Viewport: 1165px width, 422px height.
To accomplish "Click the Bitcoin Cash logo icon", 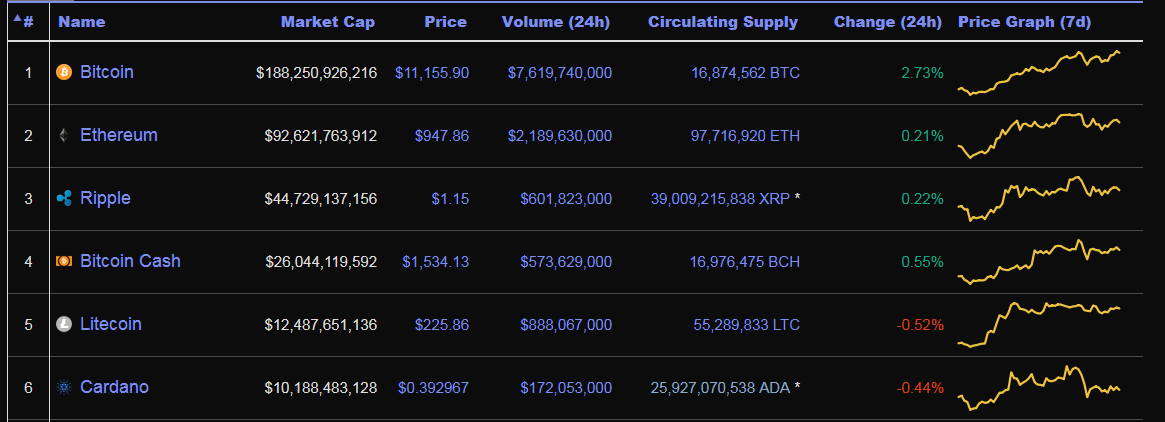I will [64, 262].
